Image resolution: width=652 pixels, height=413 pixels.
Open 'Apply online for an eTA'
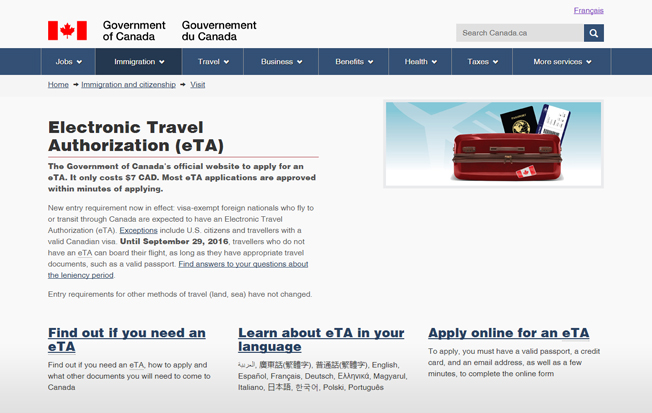[x=509, y=333]
